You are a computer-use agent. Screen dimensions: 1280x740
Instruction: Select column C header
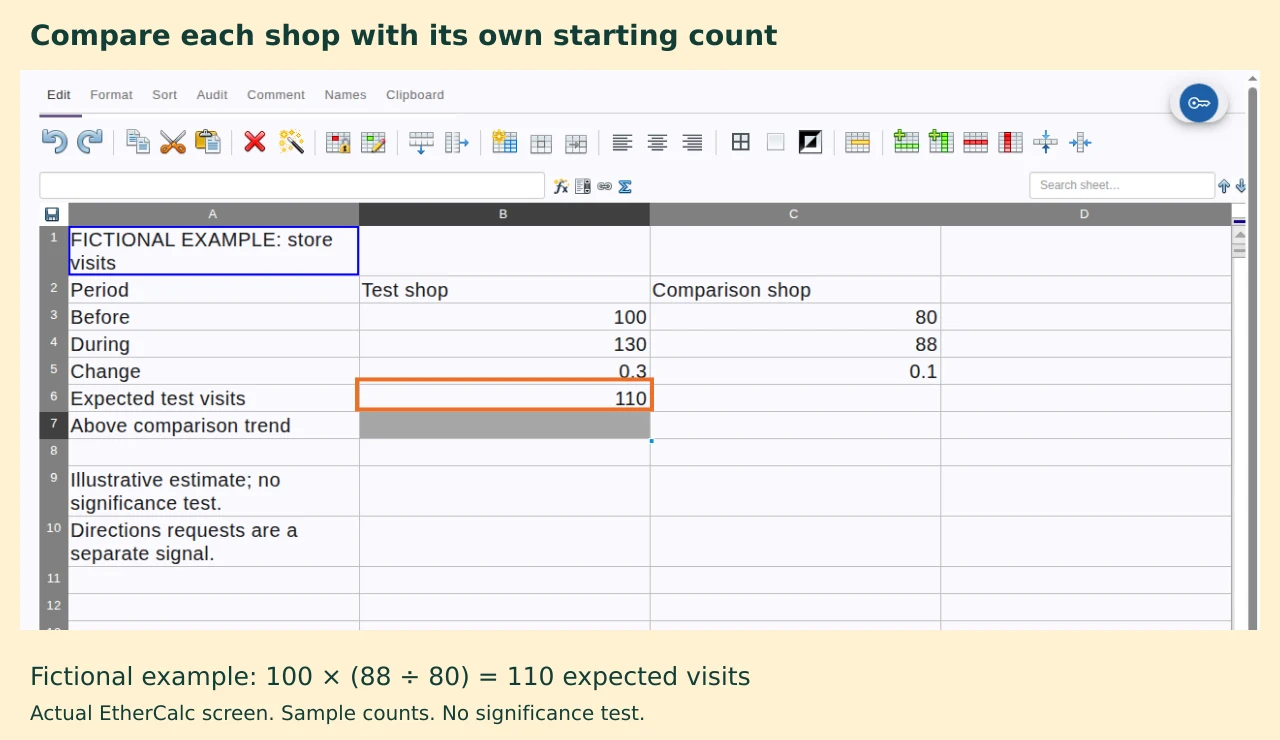point(794,214)
